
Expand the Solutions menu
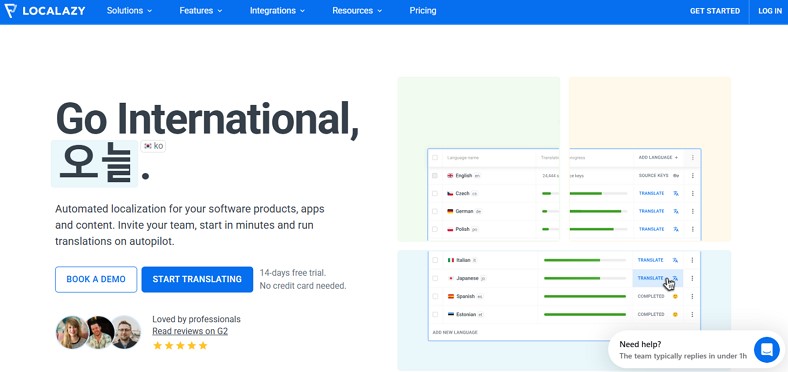coord(129,11)
